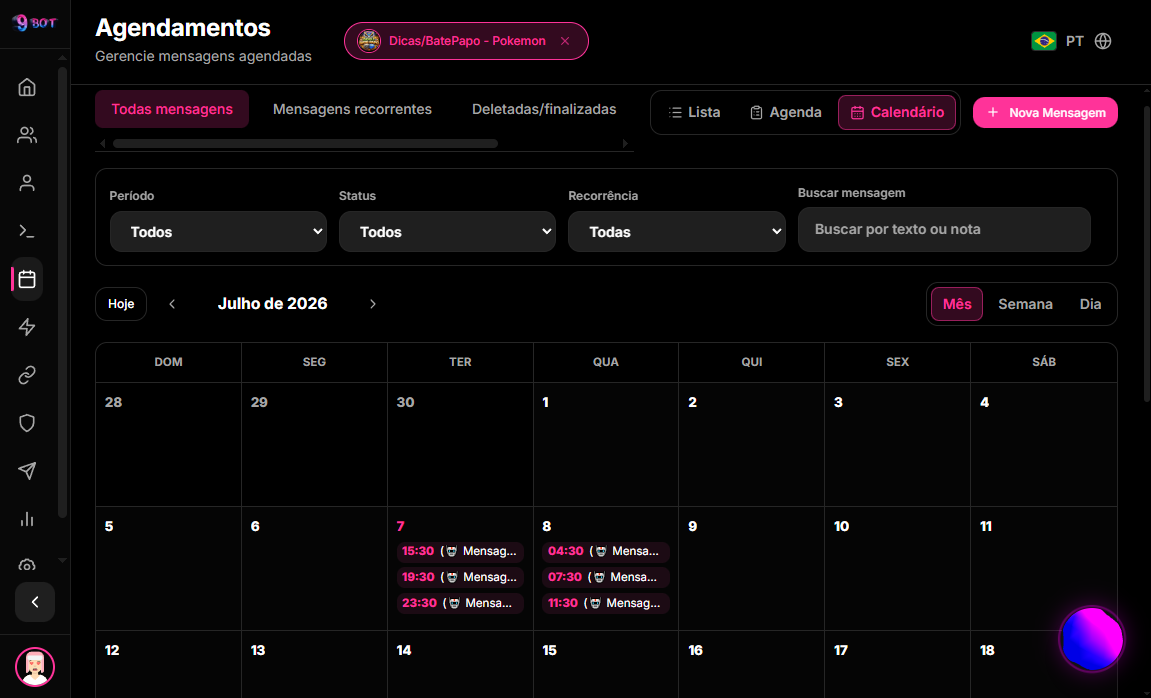The image size is (1151, 698).
Task: Open the 19:30 message on day 7
Action: pos(460,577)
